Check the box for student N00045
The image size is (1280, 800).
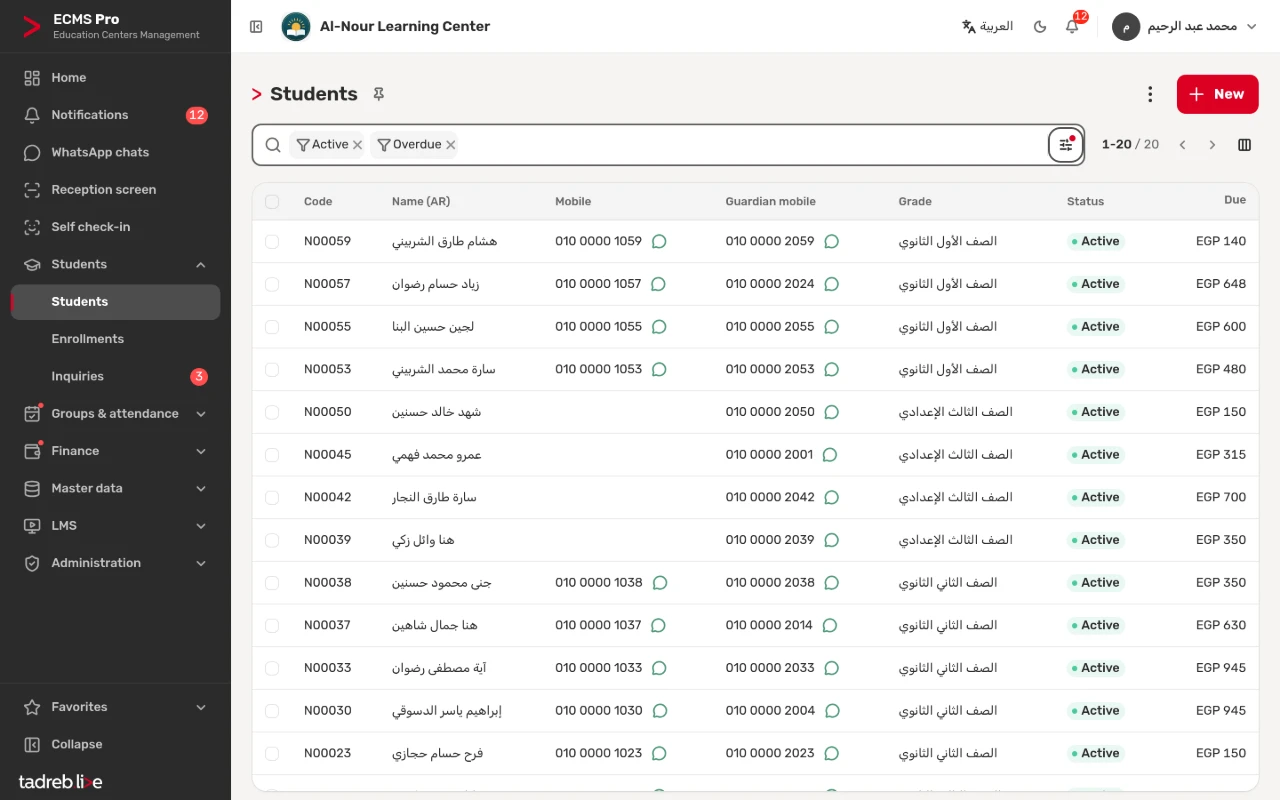[272, 455]
